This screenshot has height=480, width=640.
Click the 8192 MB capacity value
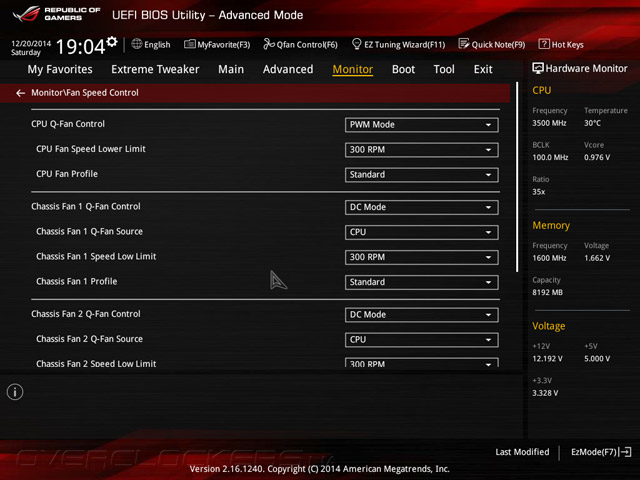pyautogui.click(x=547, y=293)
